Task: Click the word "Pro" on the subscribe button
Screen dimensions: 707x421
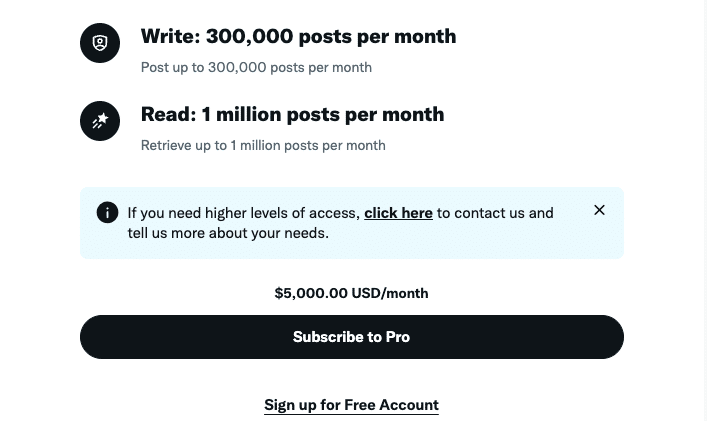Action: tap(398, 337)
